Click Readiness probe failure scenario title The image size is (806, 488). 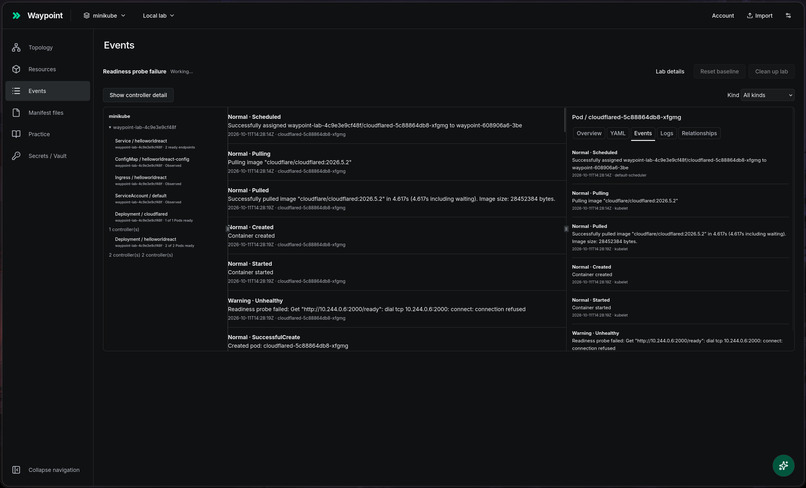[134, 71]
